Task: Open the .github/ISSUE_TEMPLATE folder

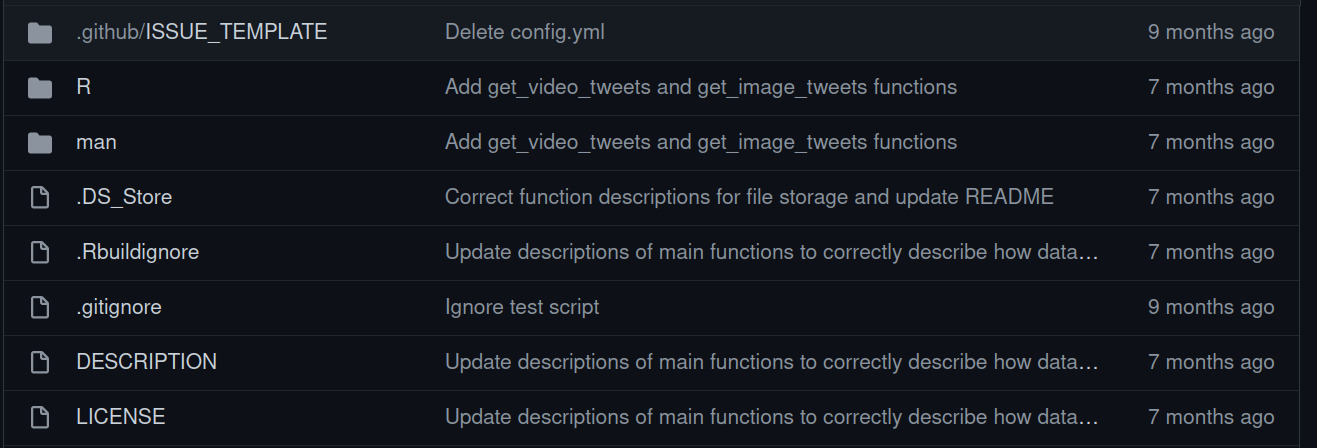Action: pyautogui.click(x=202, y=32)
